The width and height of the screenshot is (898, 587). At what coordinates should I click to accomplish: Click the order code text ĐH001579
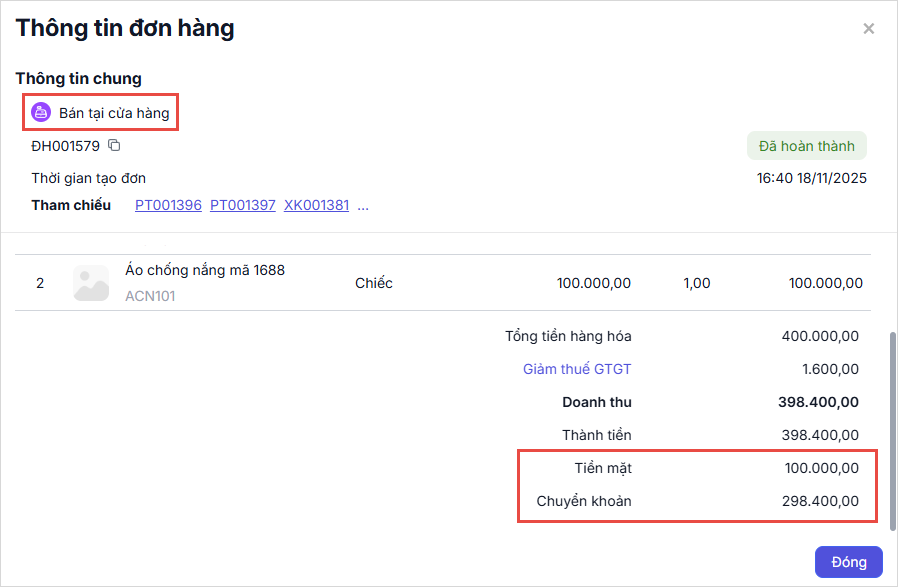point(65,146)
